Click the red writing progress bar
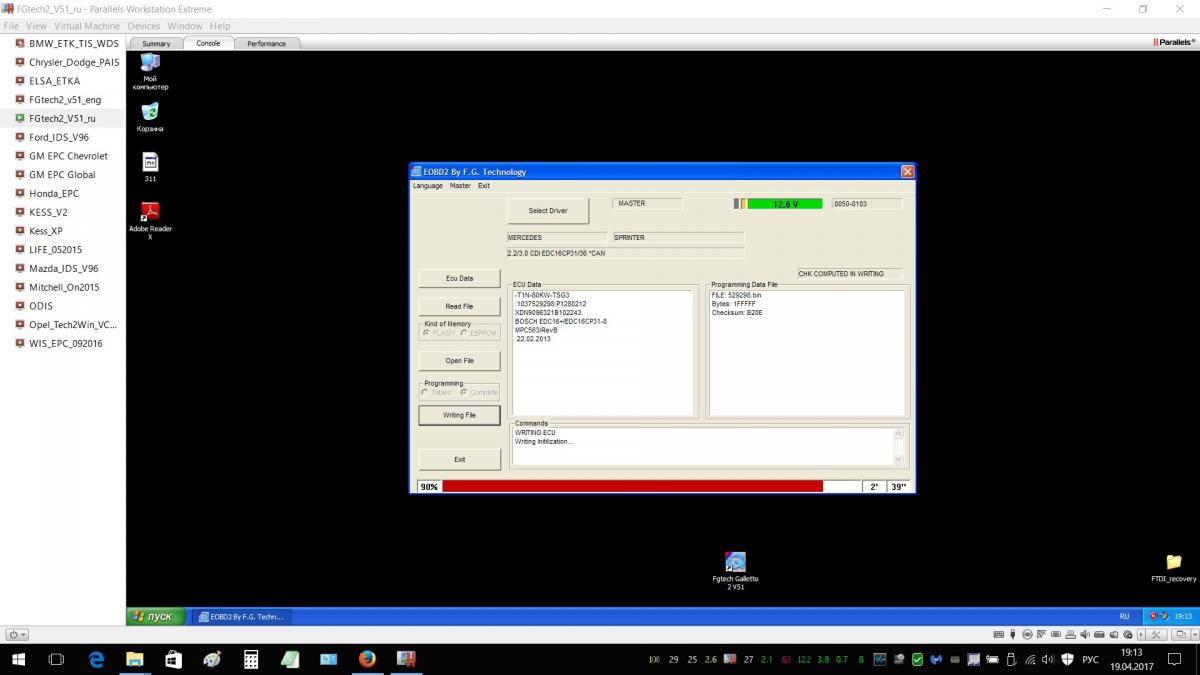 tap(632, 486)
